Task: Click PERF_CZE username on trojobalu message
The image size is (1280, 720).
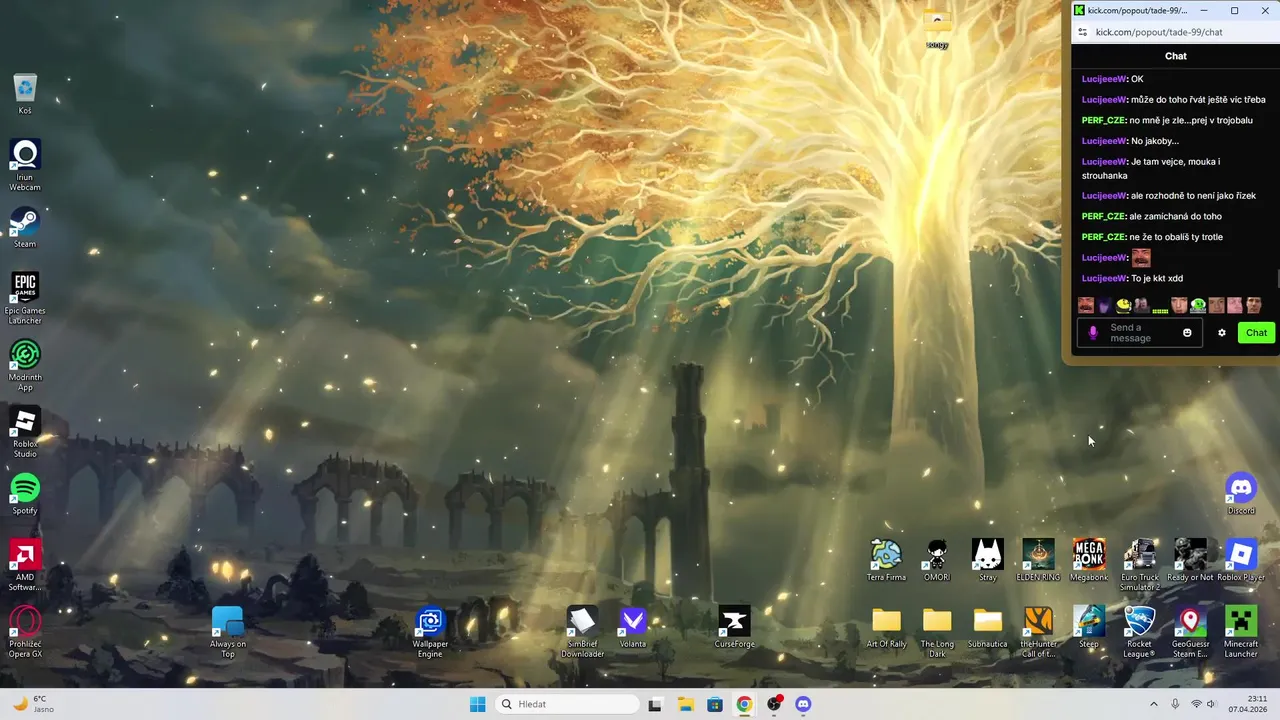Action: pos(1104,120)
